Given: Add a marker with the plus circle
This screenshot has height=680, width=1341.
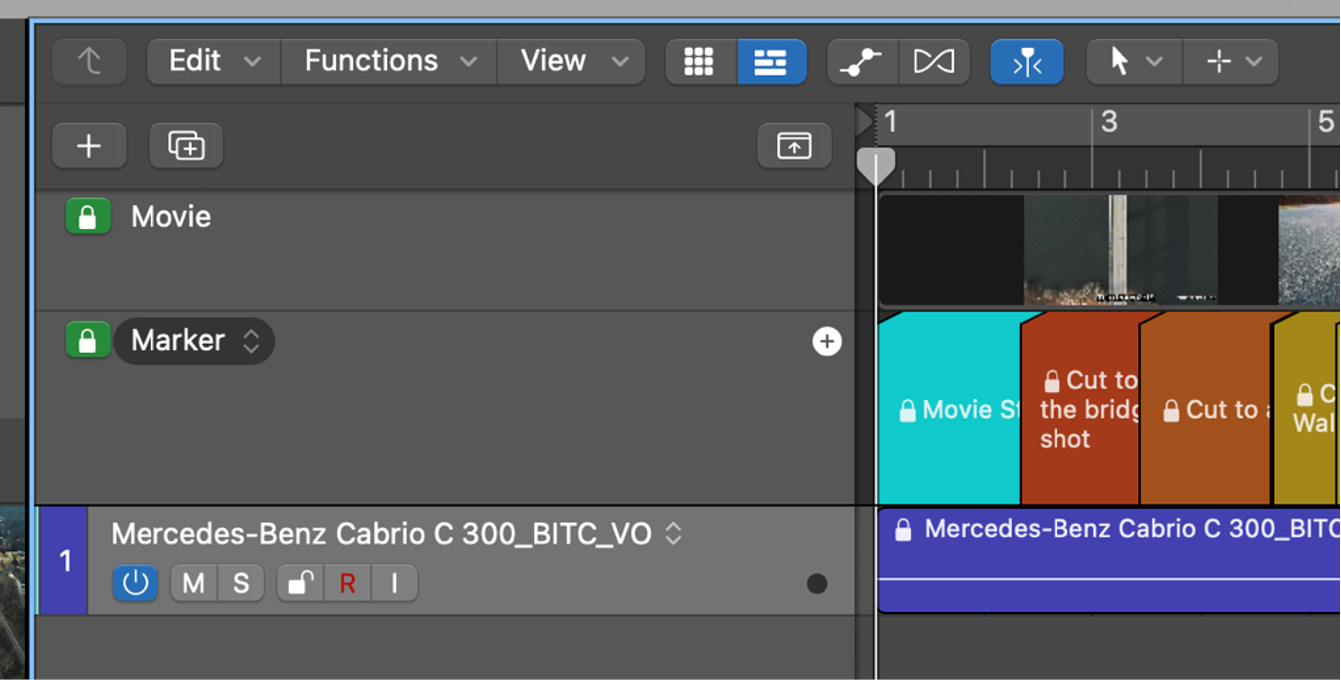Looking at the screenshot, I should point(826,342).
